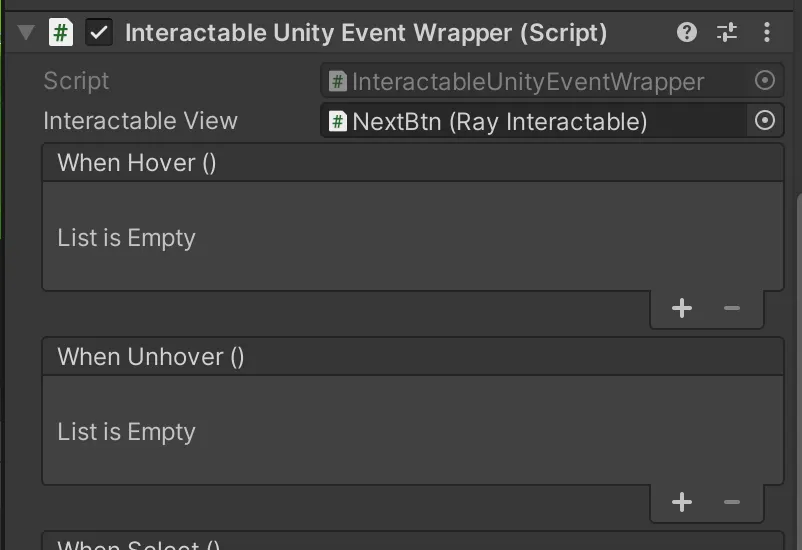Open the component three-dot context menu
802x550 pixels.
point(767,32)
